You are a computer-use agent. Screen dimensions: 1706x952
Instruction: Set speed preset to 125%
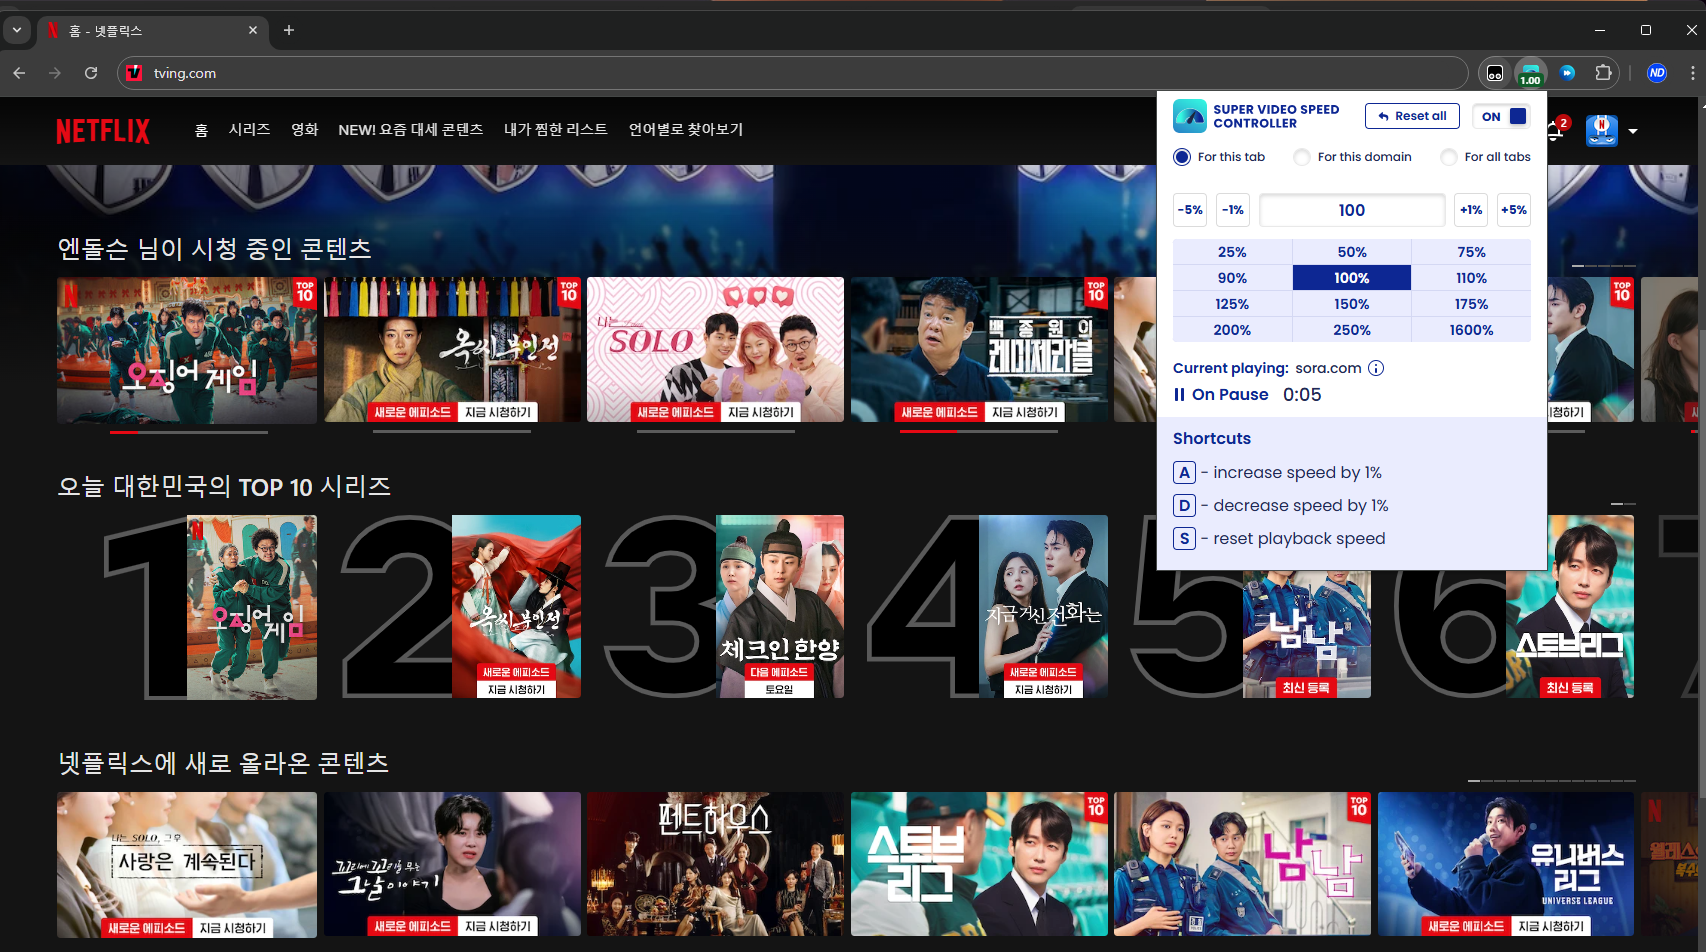(1232, 304)
